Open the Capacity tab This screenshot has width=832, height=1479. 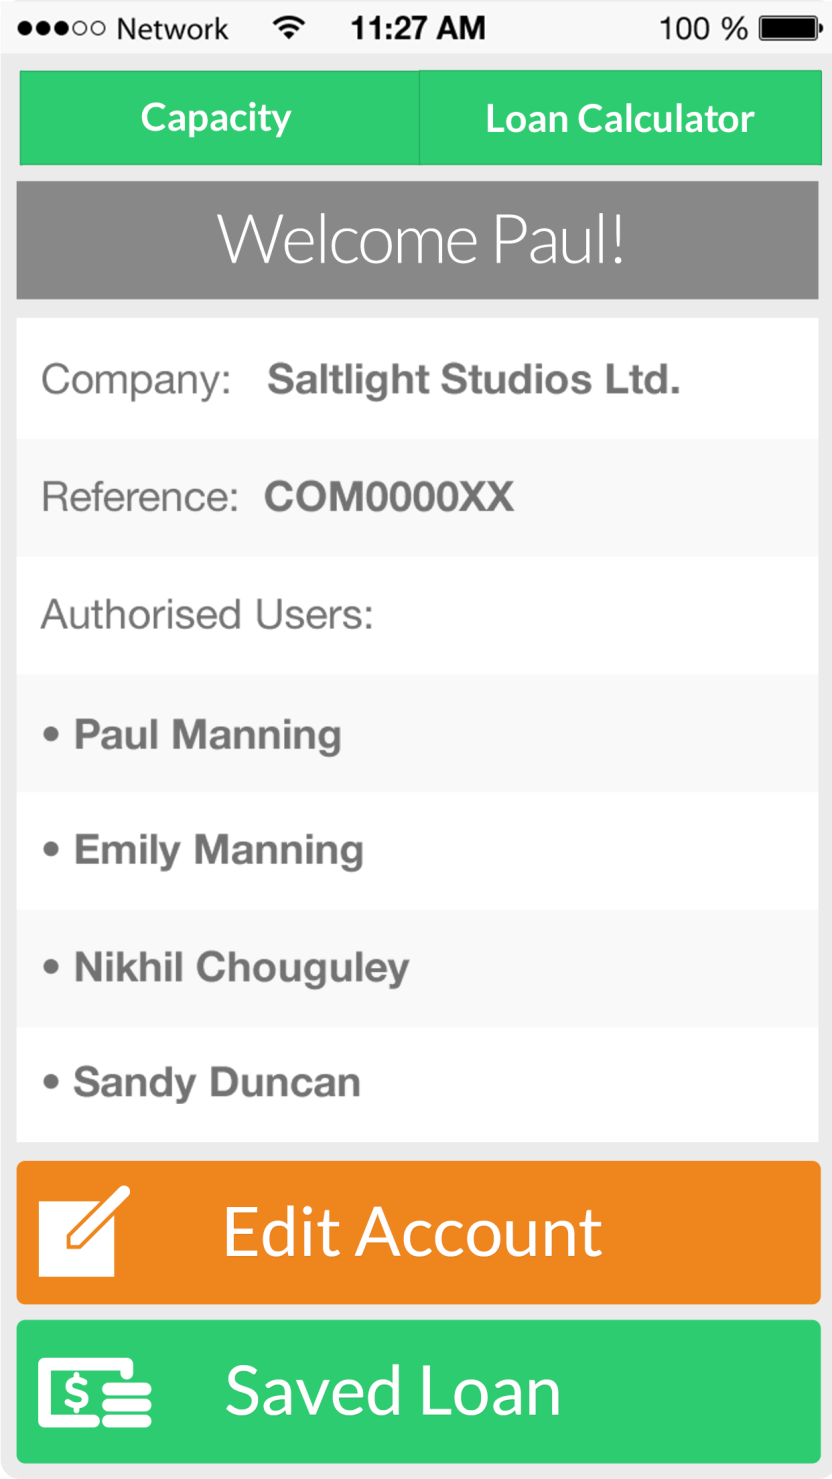(219, 118)
